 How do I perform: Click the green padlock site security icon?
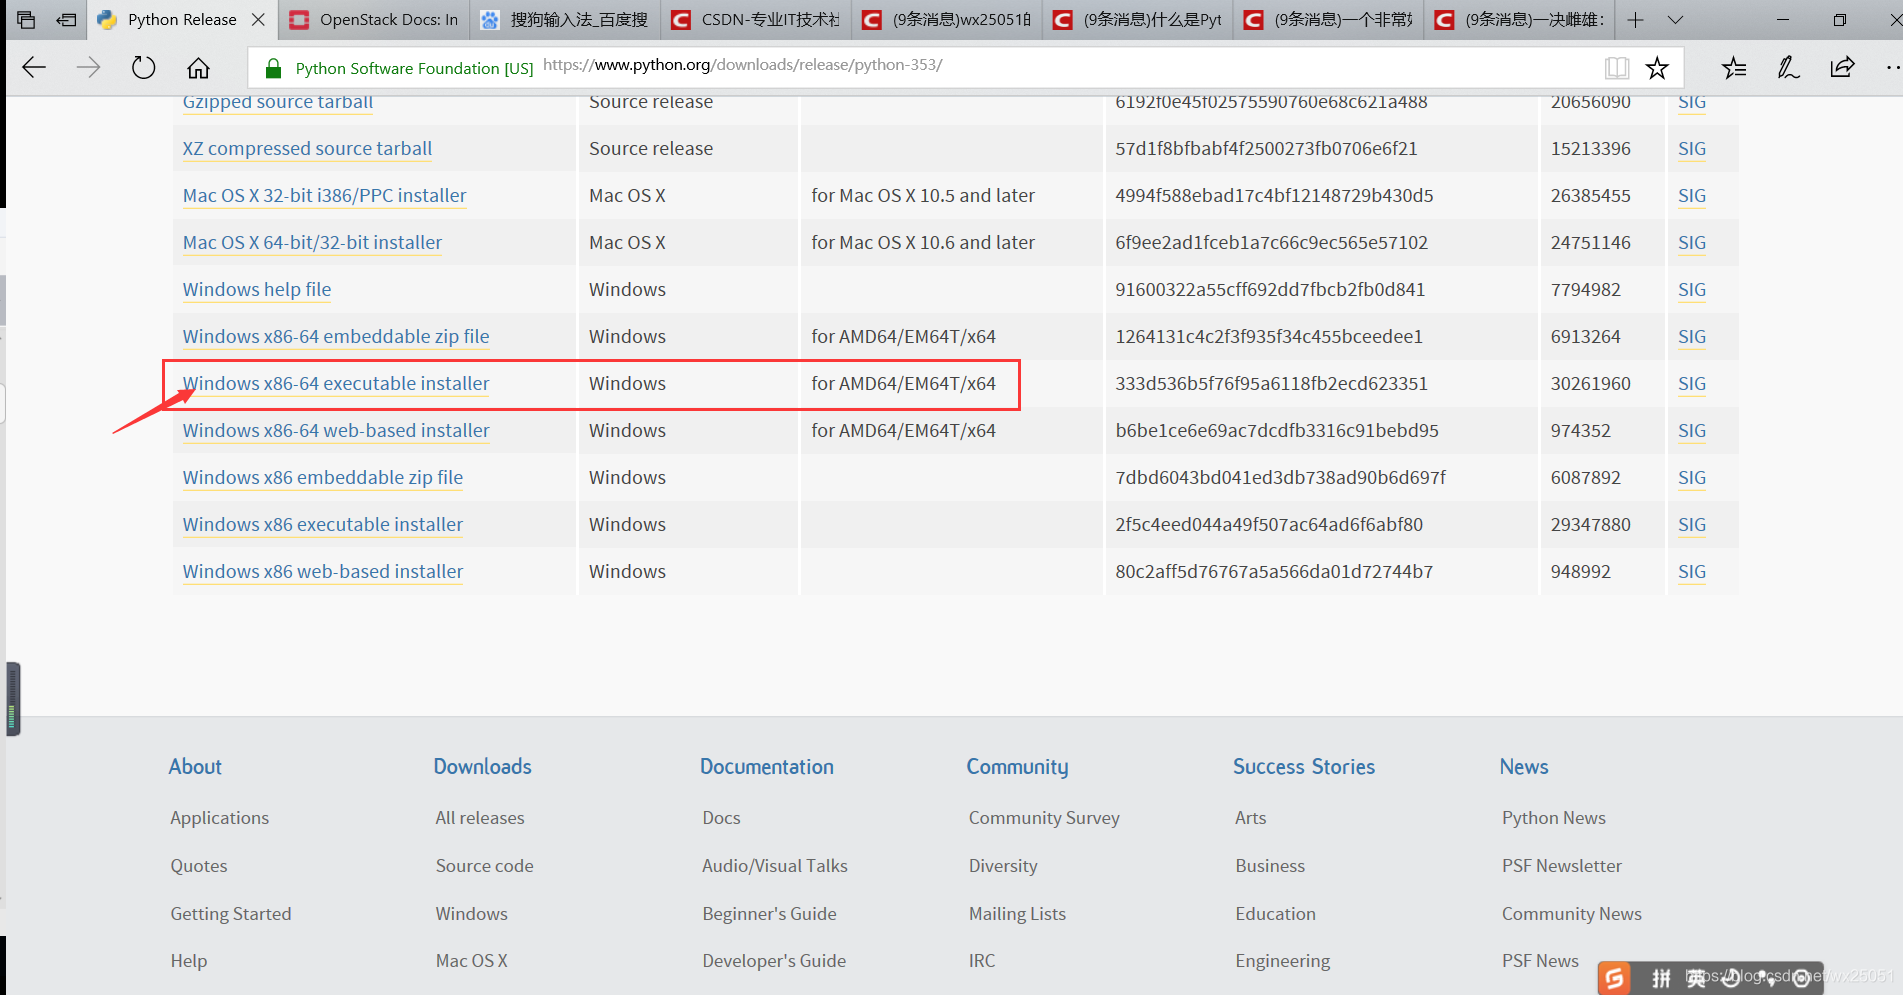(x=273, y=68)
